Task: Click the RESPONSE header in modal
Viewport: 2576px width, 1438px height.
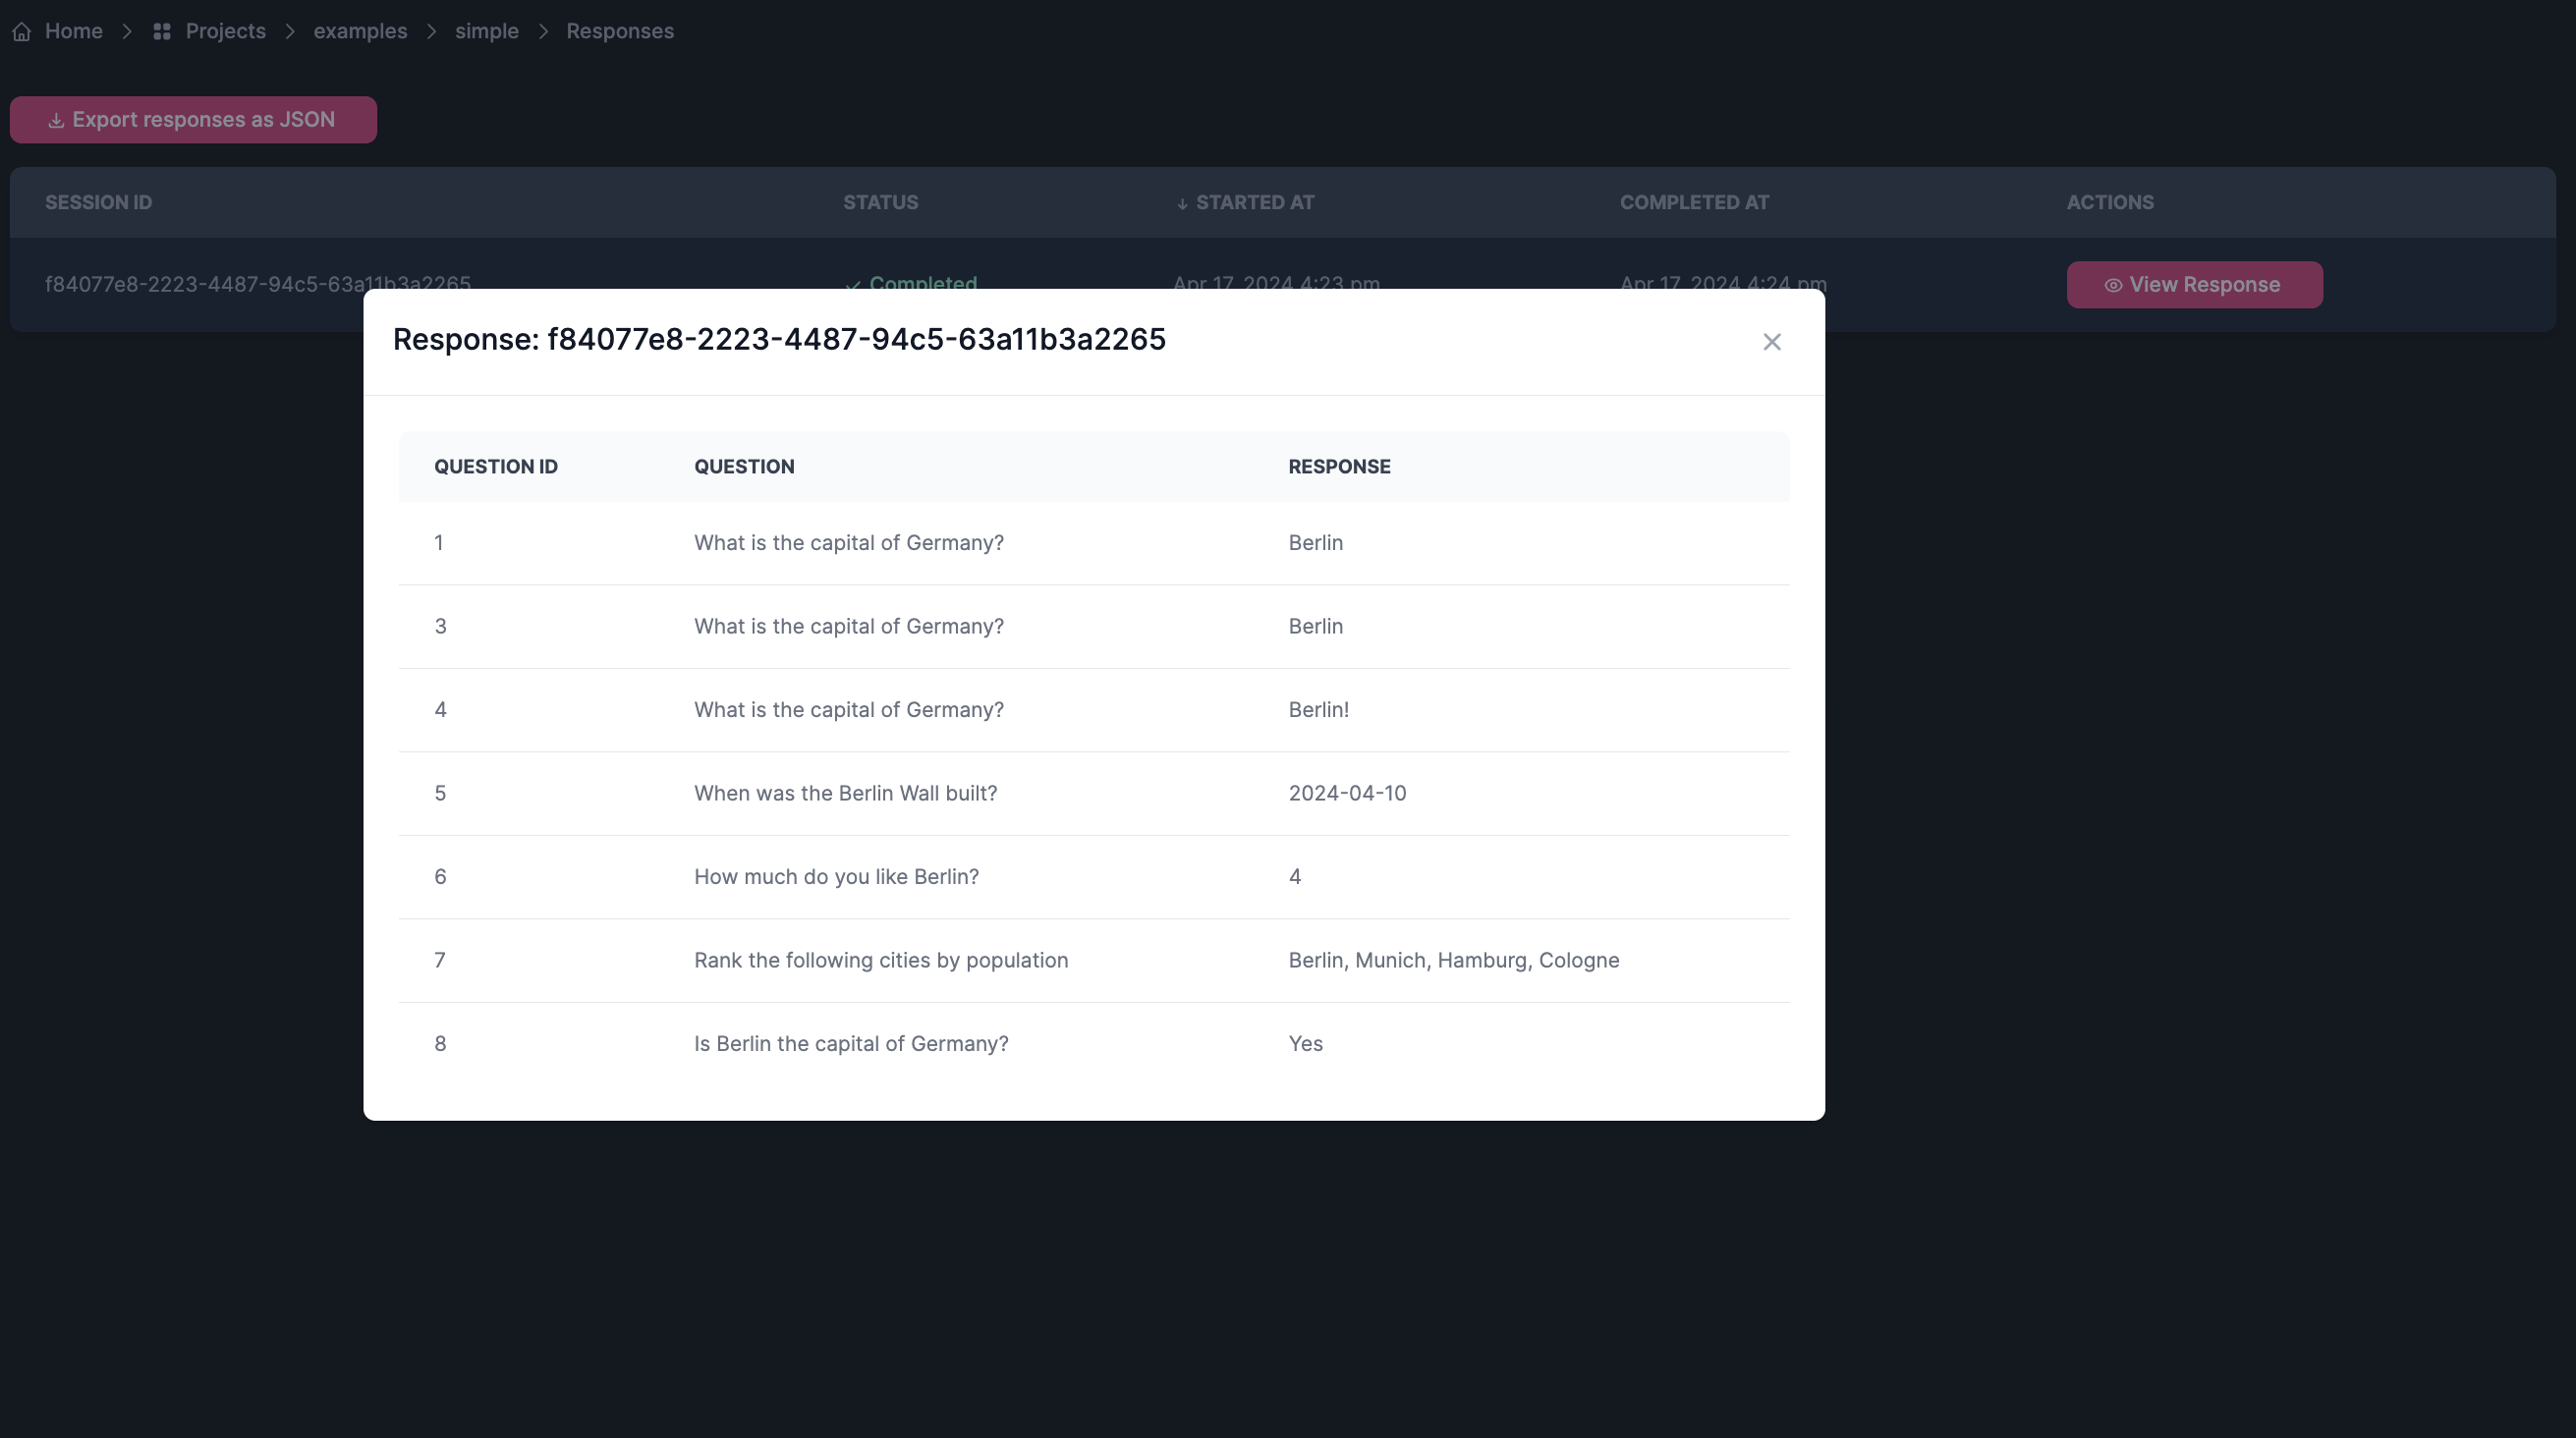Action: [1339, 467]
